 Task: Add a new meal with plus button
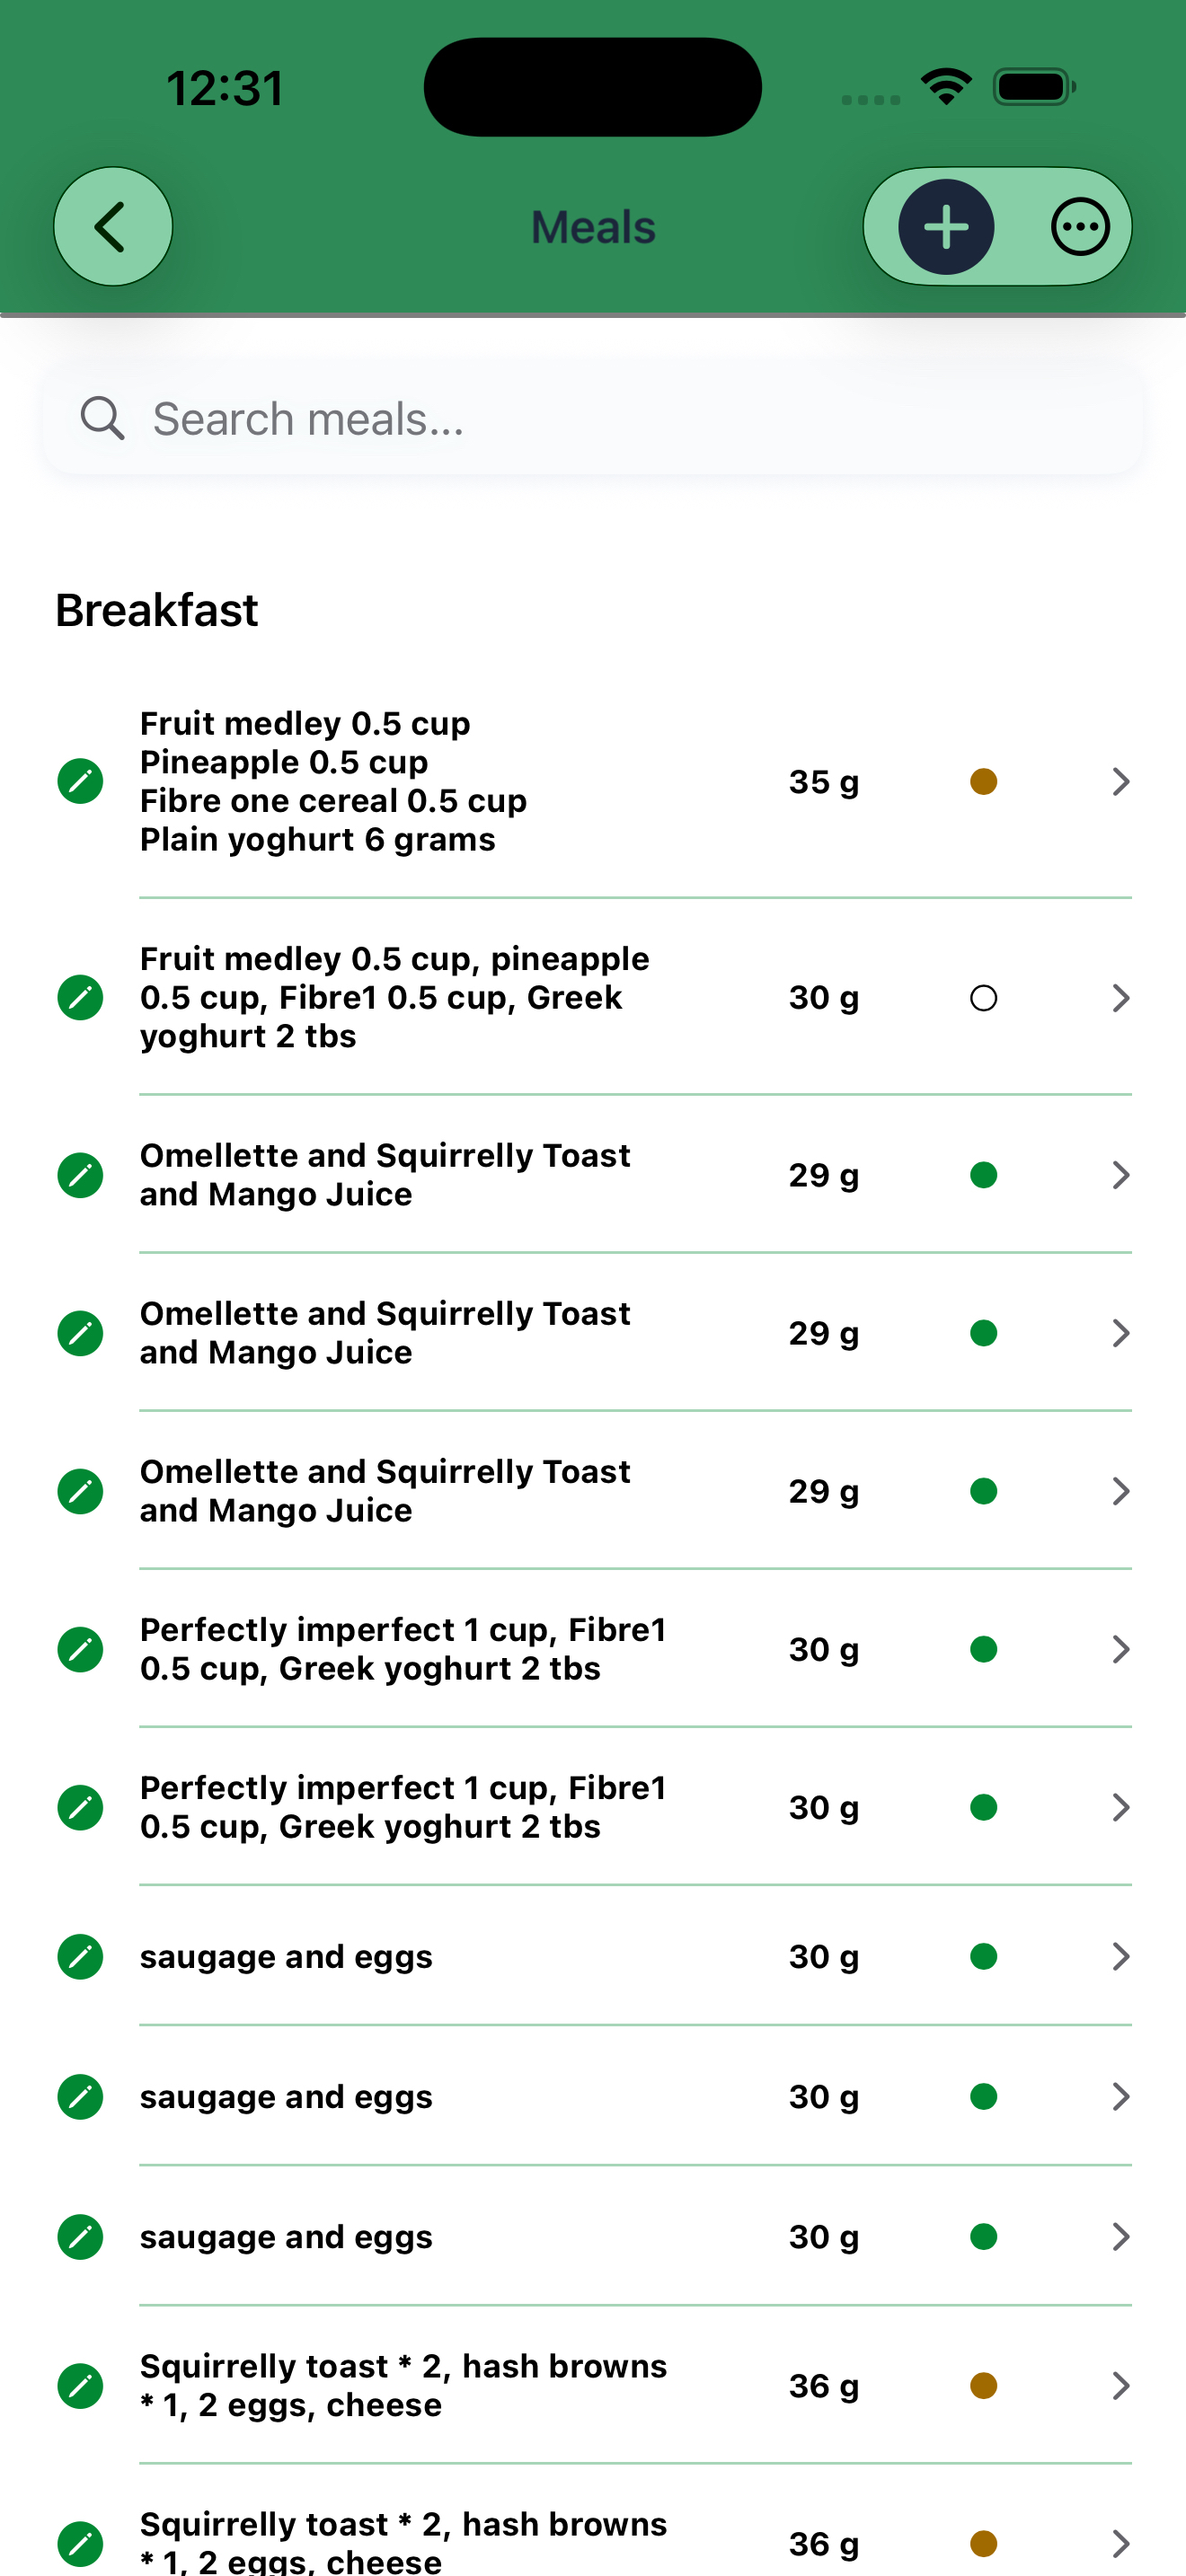(946, 227)
